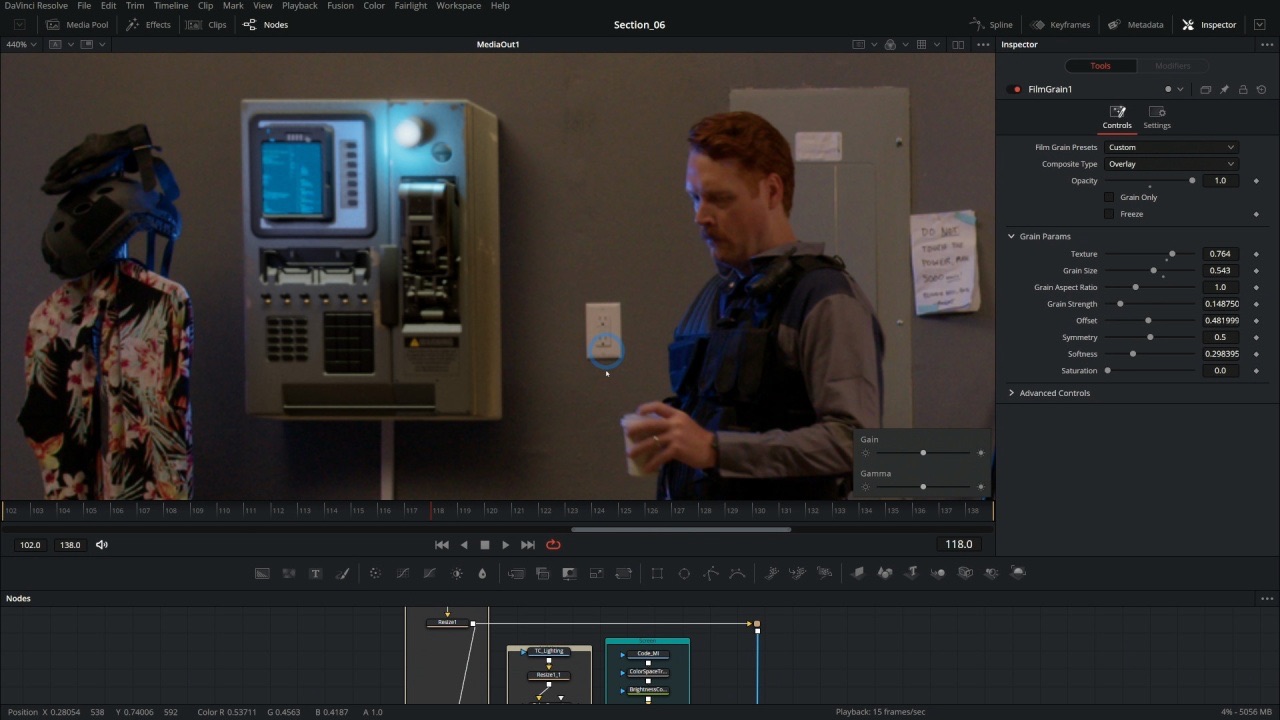Select the Text tool in the toolbar
Screen dimensions: 1280x720
click(x=315, y=573)
